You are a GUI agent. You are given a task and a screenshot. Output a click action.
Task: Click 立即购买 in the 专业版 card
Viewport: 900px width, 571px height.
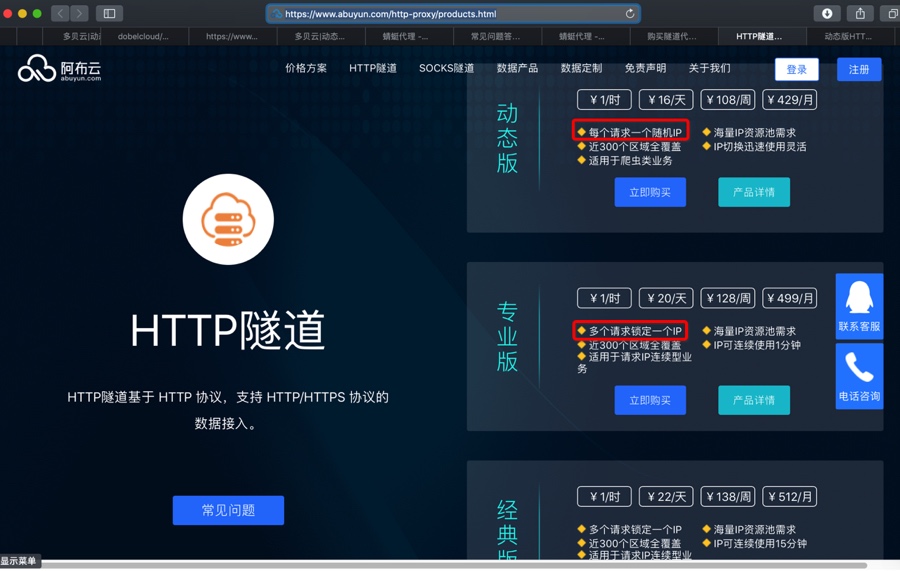pyautogui.click(x=650, y=400)
